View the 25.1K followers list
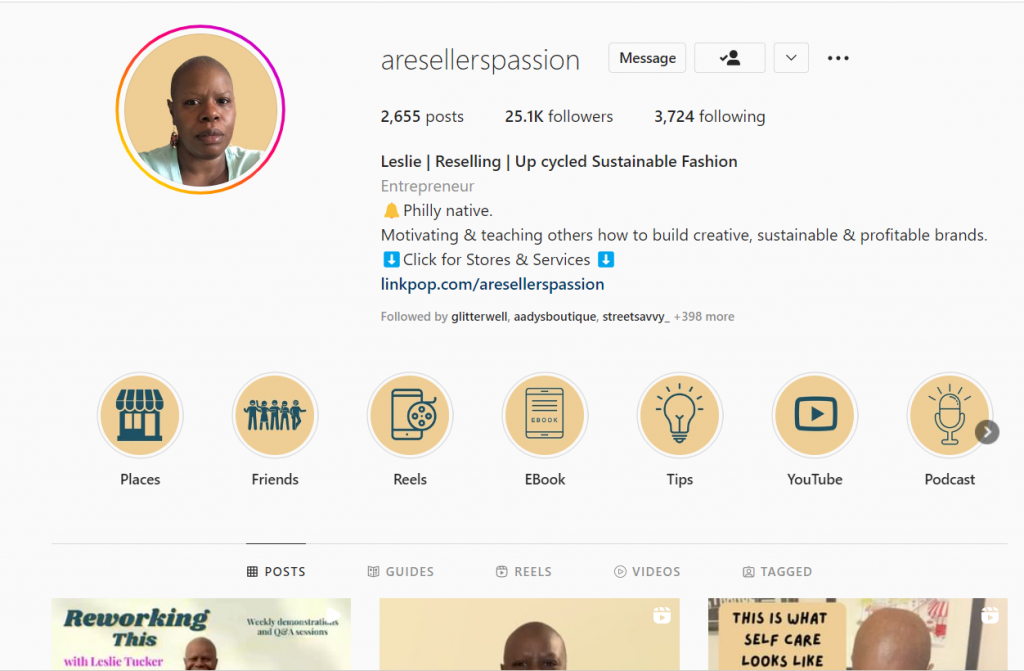The width and height of the screenshot is (1024, 671). coord(558,116)
